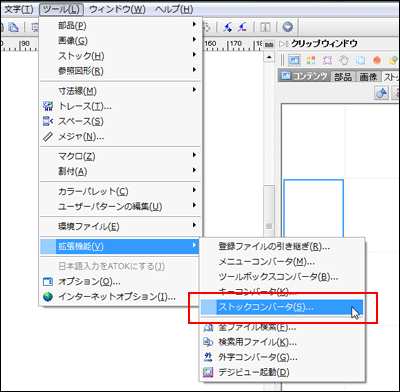The image size is (400, 392).
Task: Choose 外字コンバータ(G)... from submenu
Action: coord(282,357)
